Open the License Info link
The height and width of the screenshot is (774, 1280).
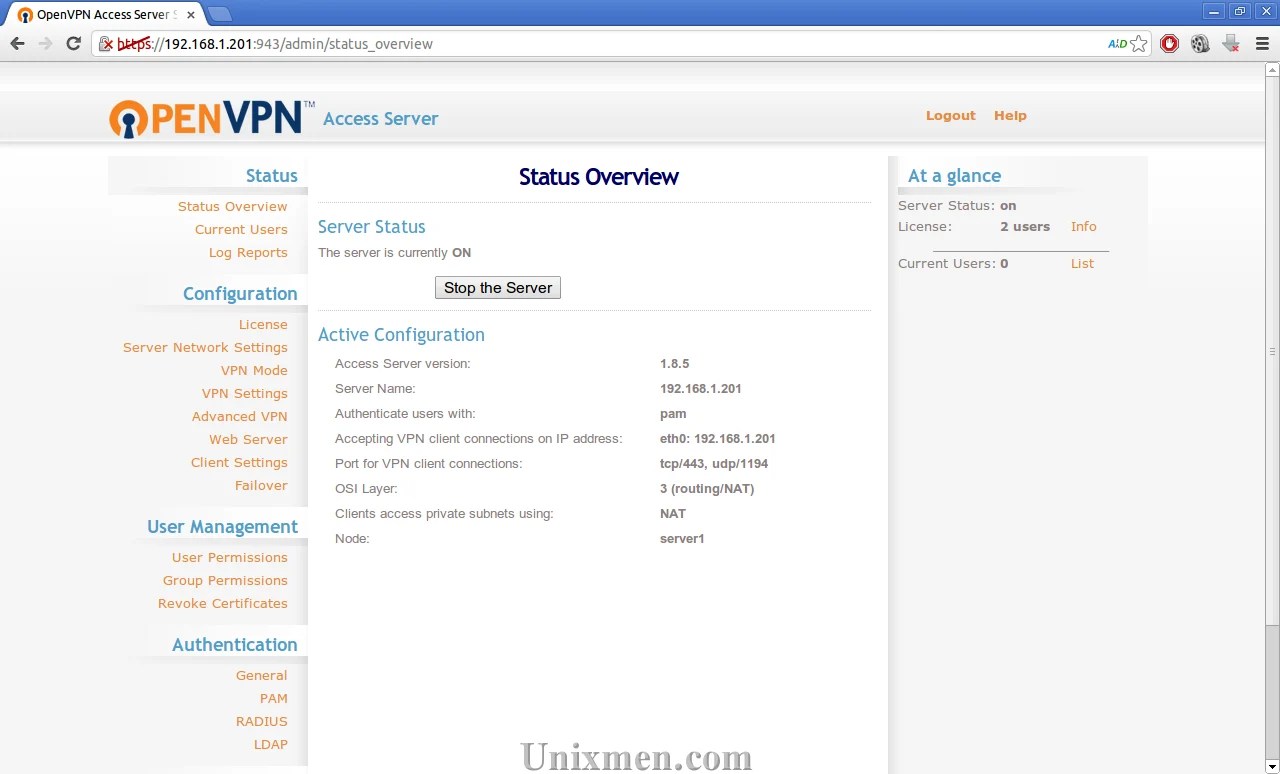(x=1083, y=226)
